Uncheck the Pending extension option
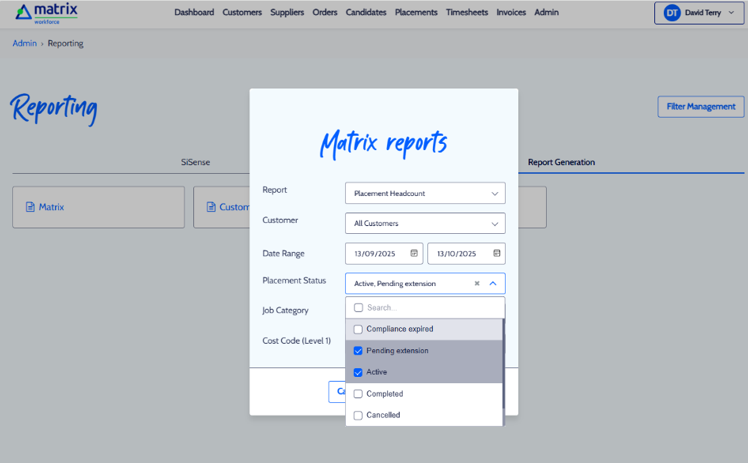 click(x=358, y=351)
